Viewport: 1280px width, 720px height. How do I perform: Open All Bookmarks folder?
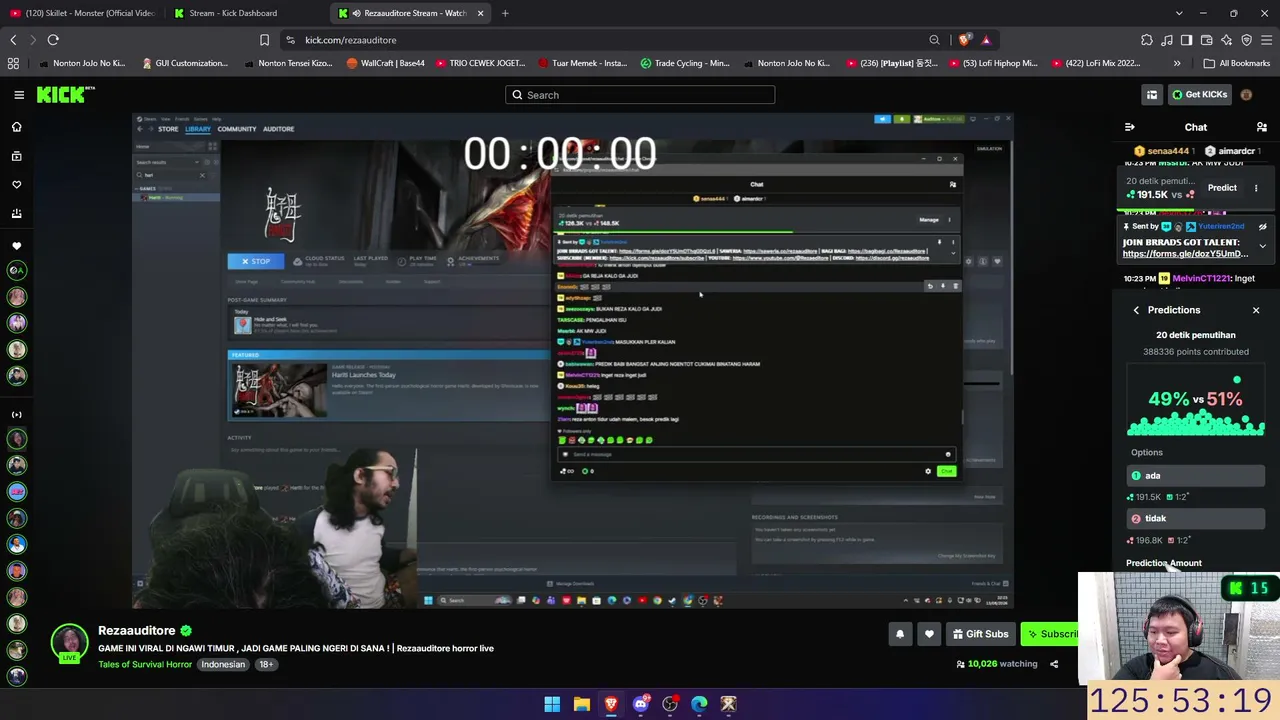1237,63
